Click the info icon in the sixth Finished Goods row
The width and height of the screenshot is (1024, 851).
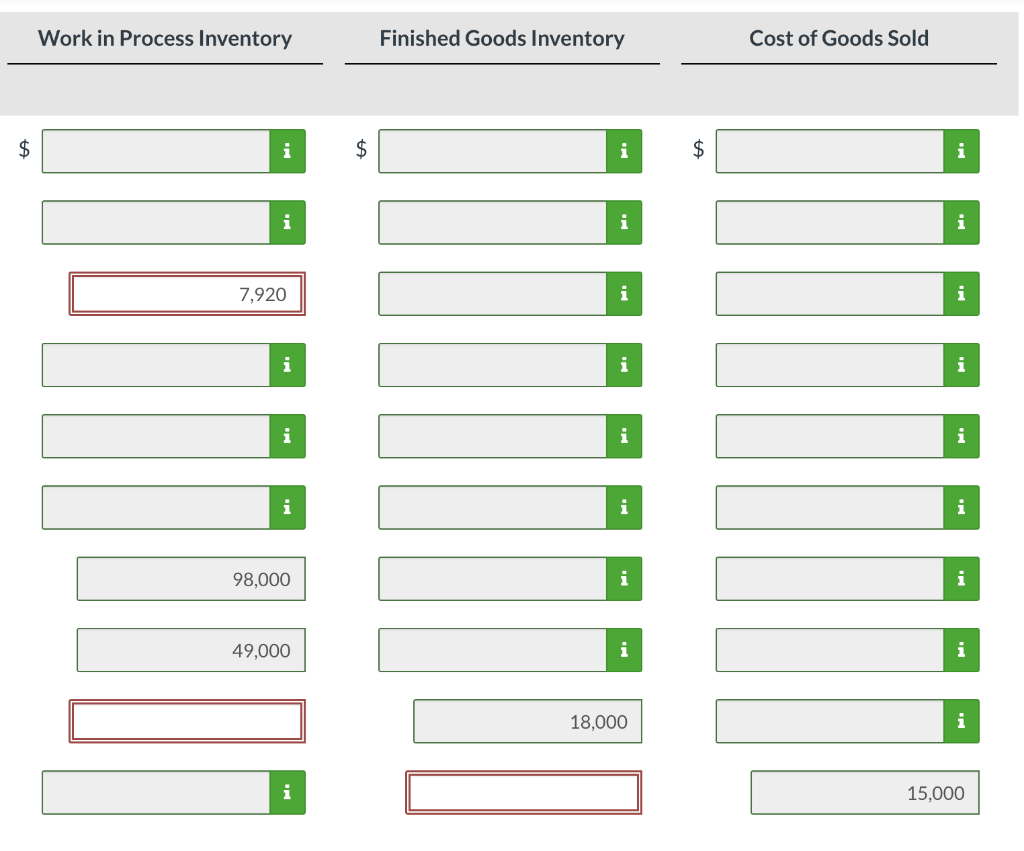(x=624, y=507)
